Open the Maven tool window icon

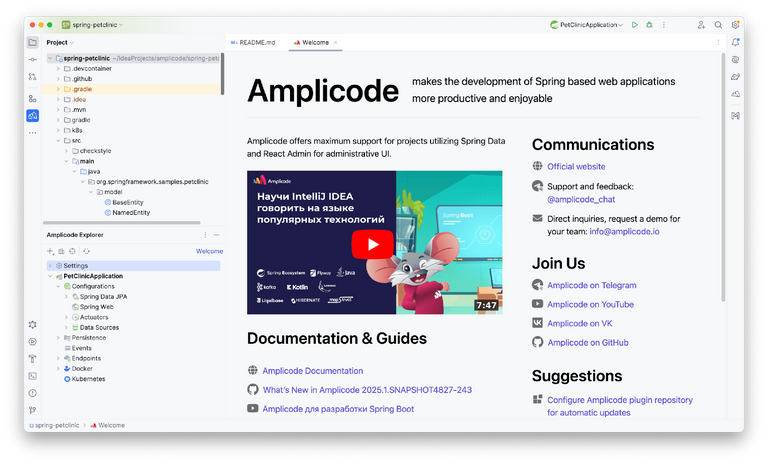click(736, 116)
